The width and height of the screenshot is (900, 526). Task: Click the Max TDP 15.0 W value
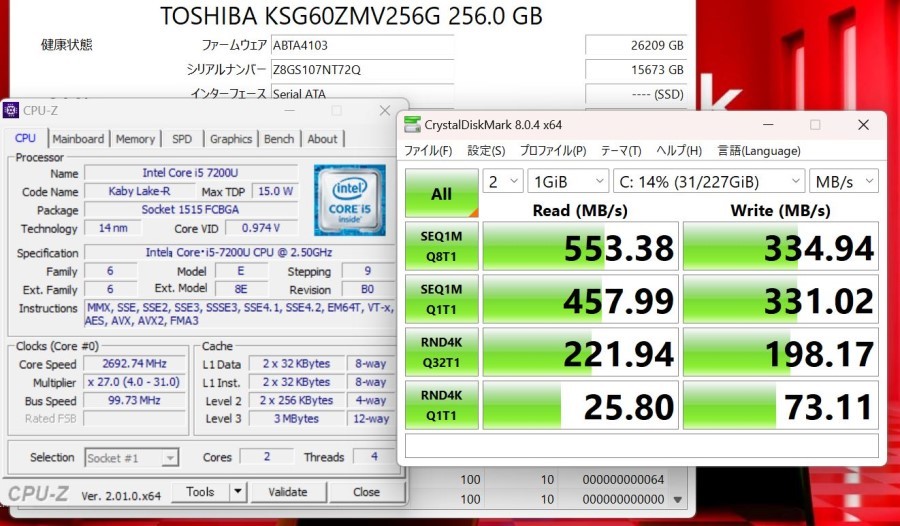[x=276, y=191]
